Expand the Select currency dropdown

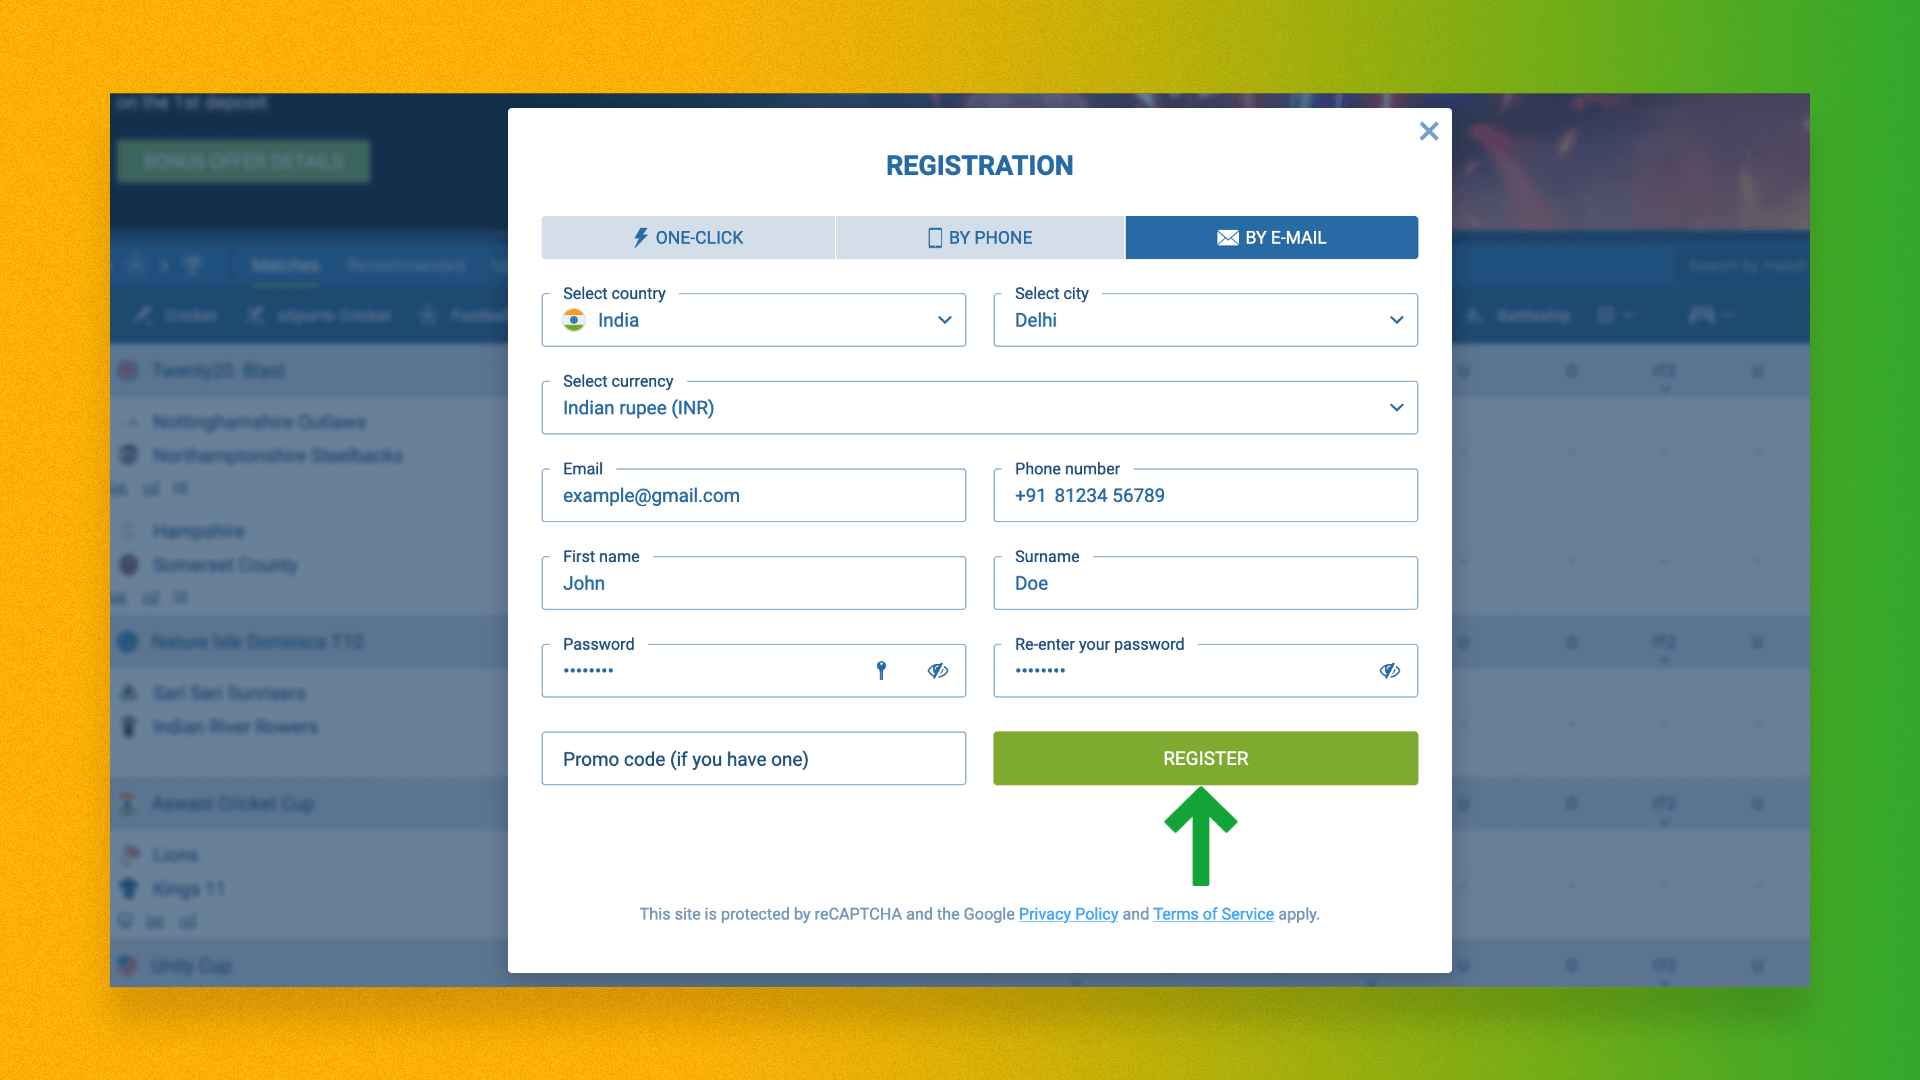pos(1395,407)
